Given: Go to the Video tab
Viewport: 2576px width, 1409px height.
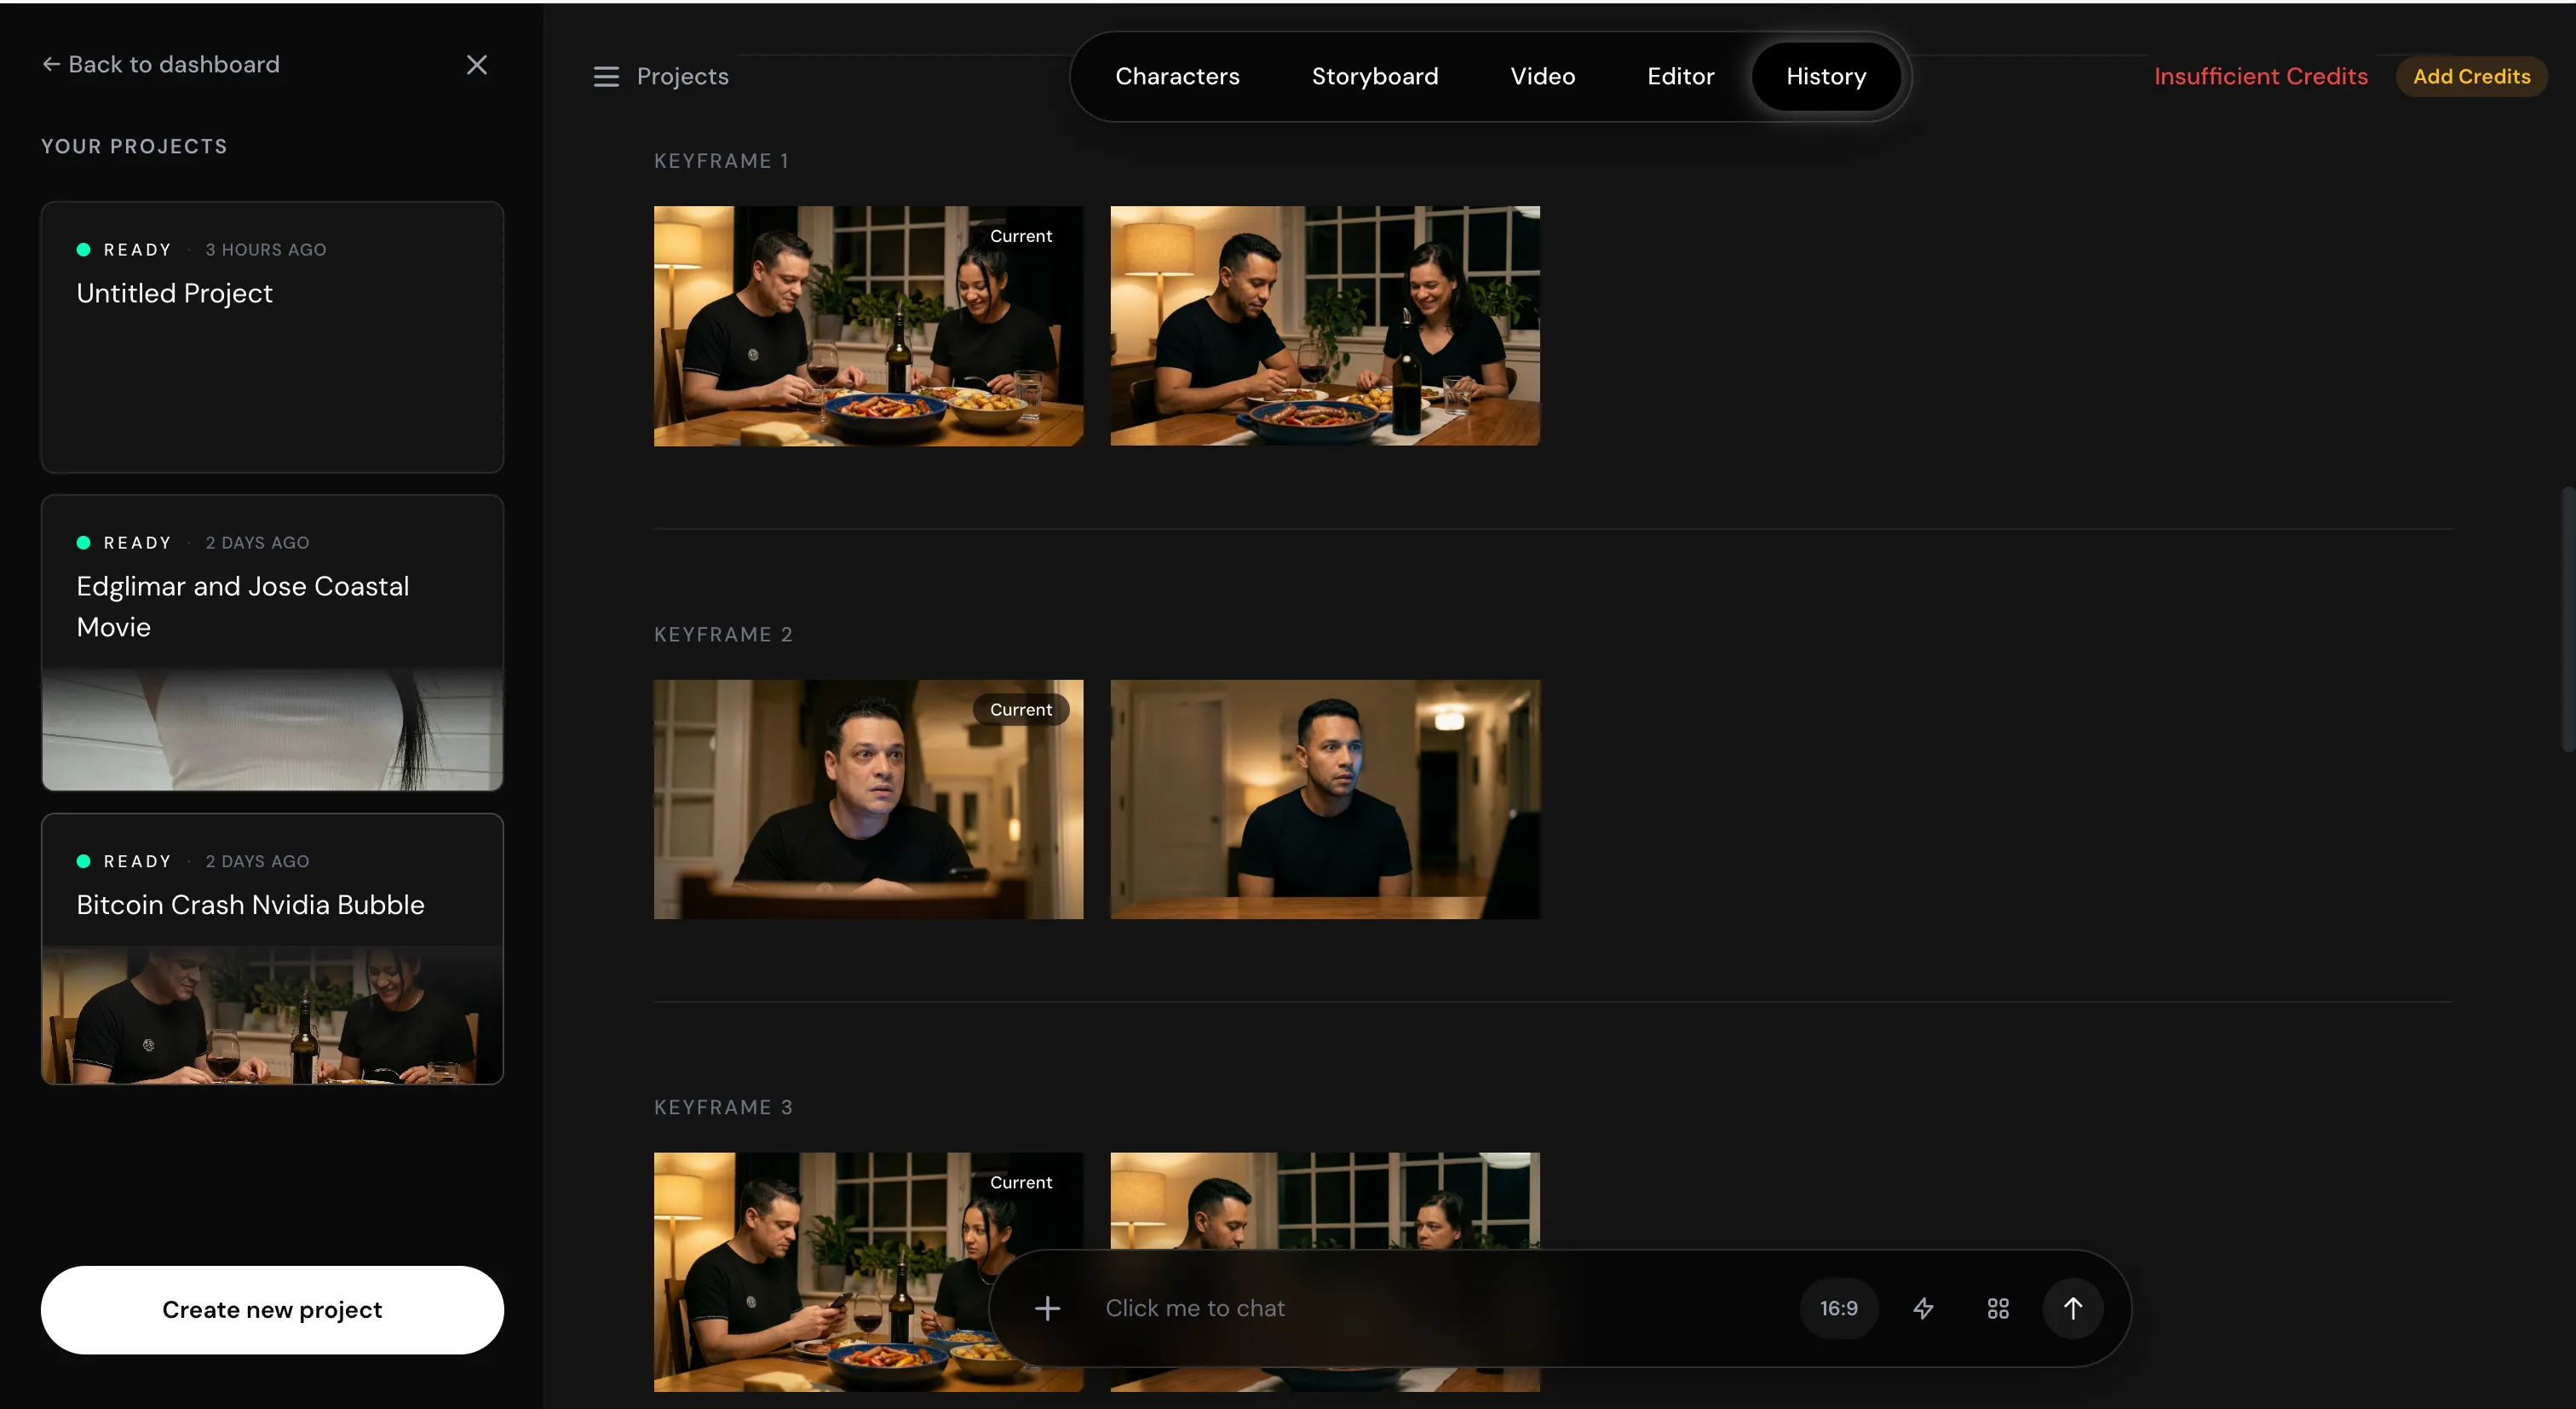Looking at the screenshot, I should pyautogui.click(x=1542, y=77).
